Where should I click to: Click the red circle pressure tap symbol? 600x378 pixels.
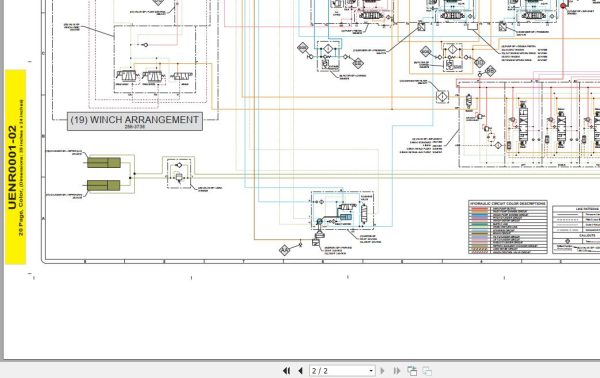tap(563, 6)
